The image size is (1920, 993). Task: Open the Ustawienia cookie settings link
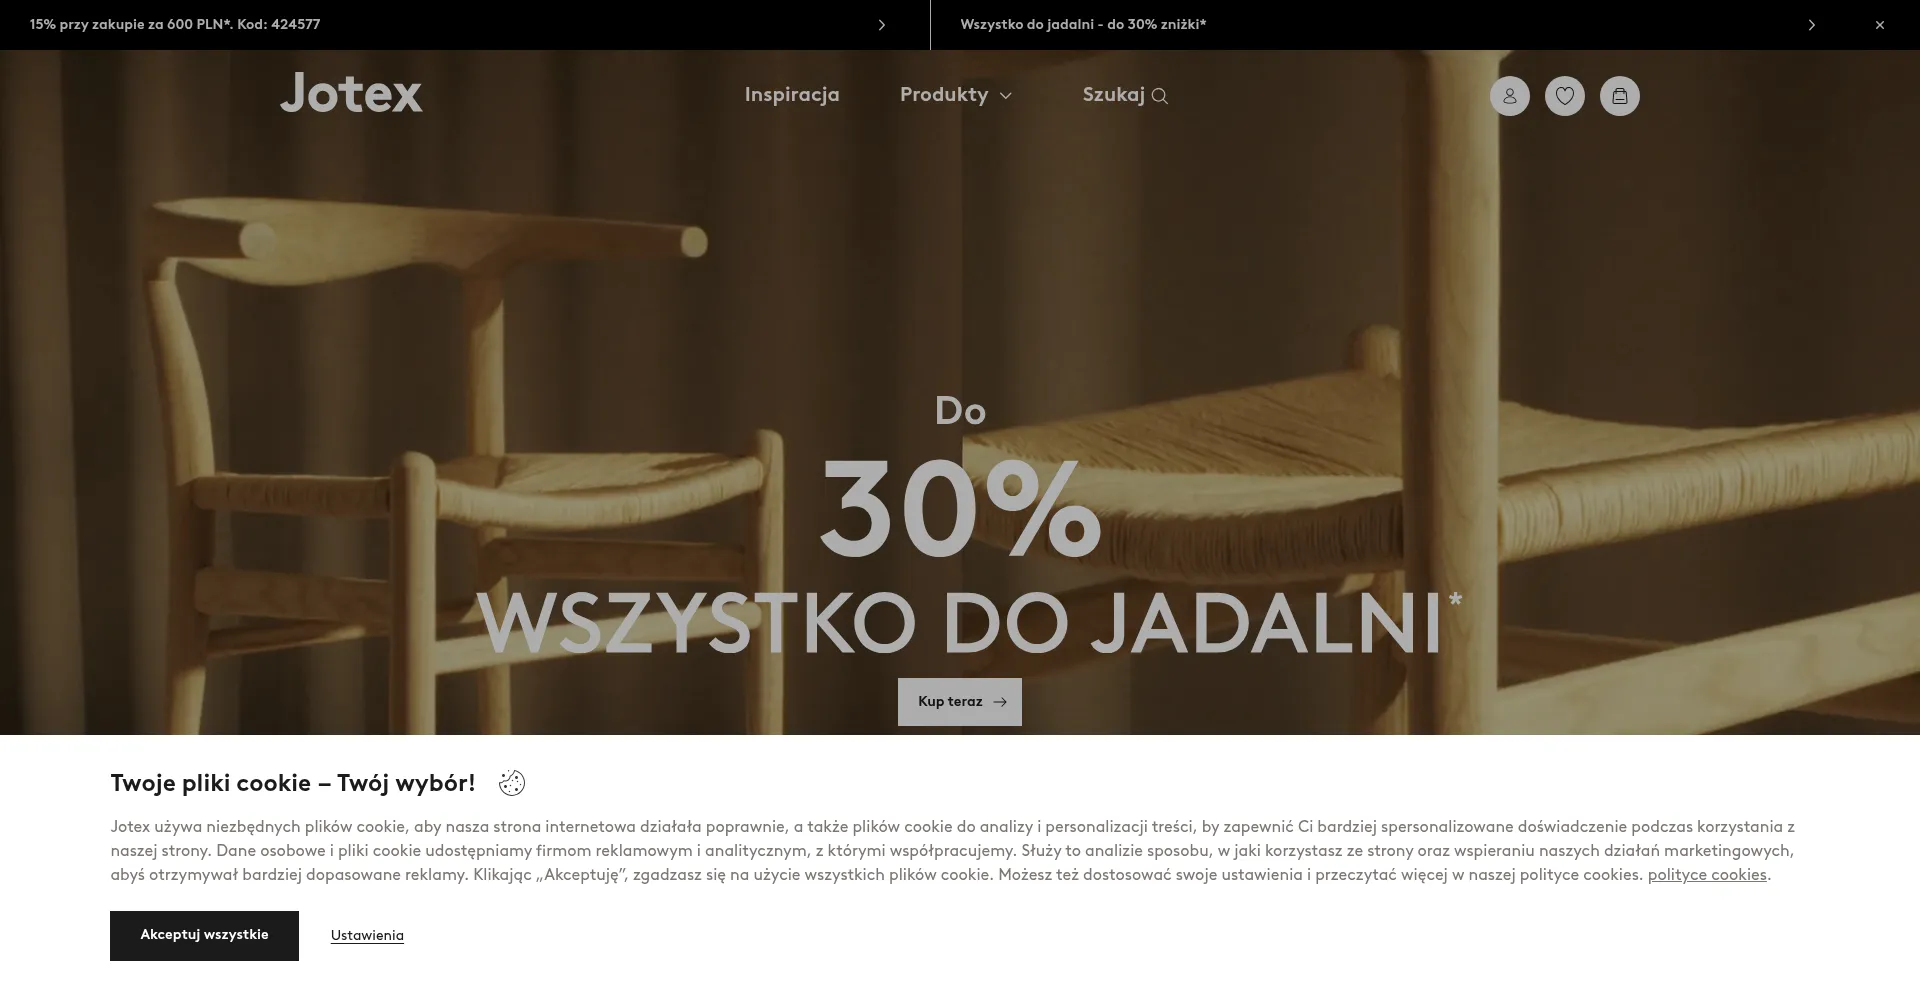pyautogui.click(x=367, y=936)
